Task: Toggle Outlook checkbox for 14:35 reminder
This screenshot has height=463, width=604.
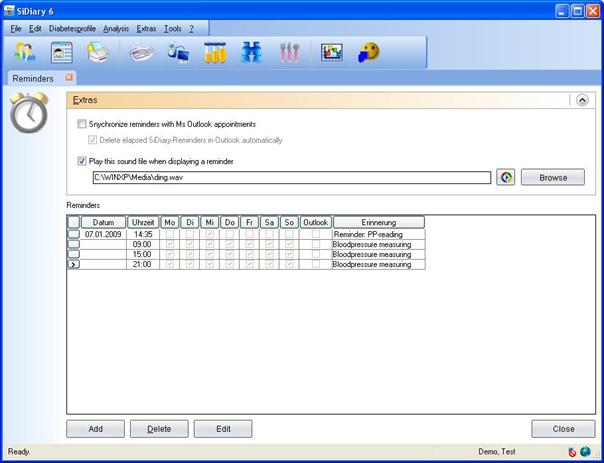Action: tap(316, 234)
